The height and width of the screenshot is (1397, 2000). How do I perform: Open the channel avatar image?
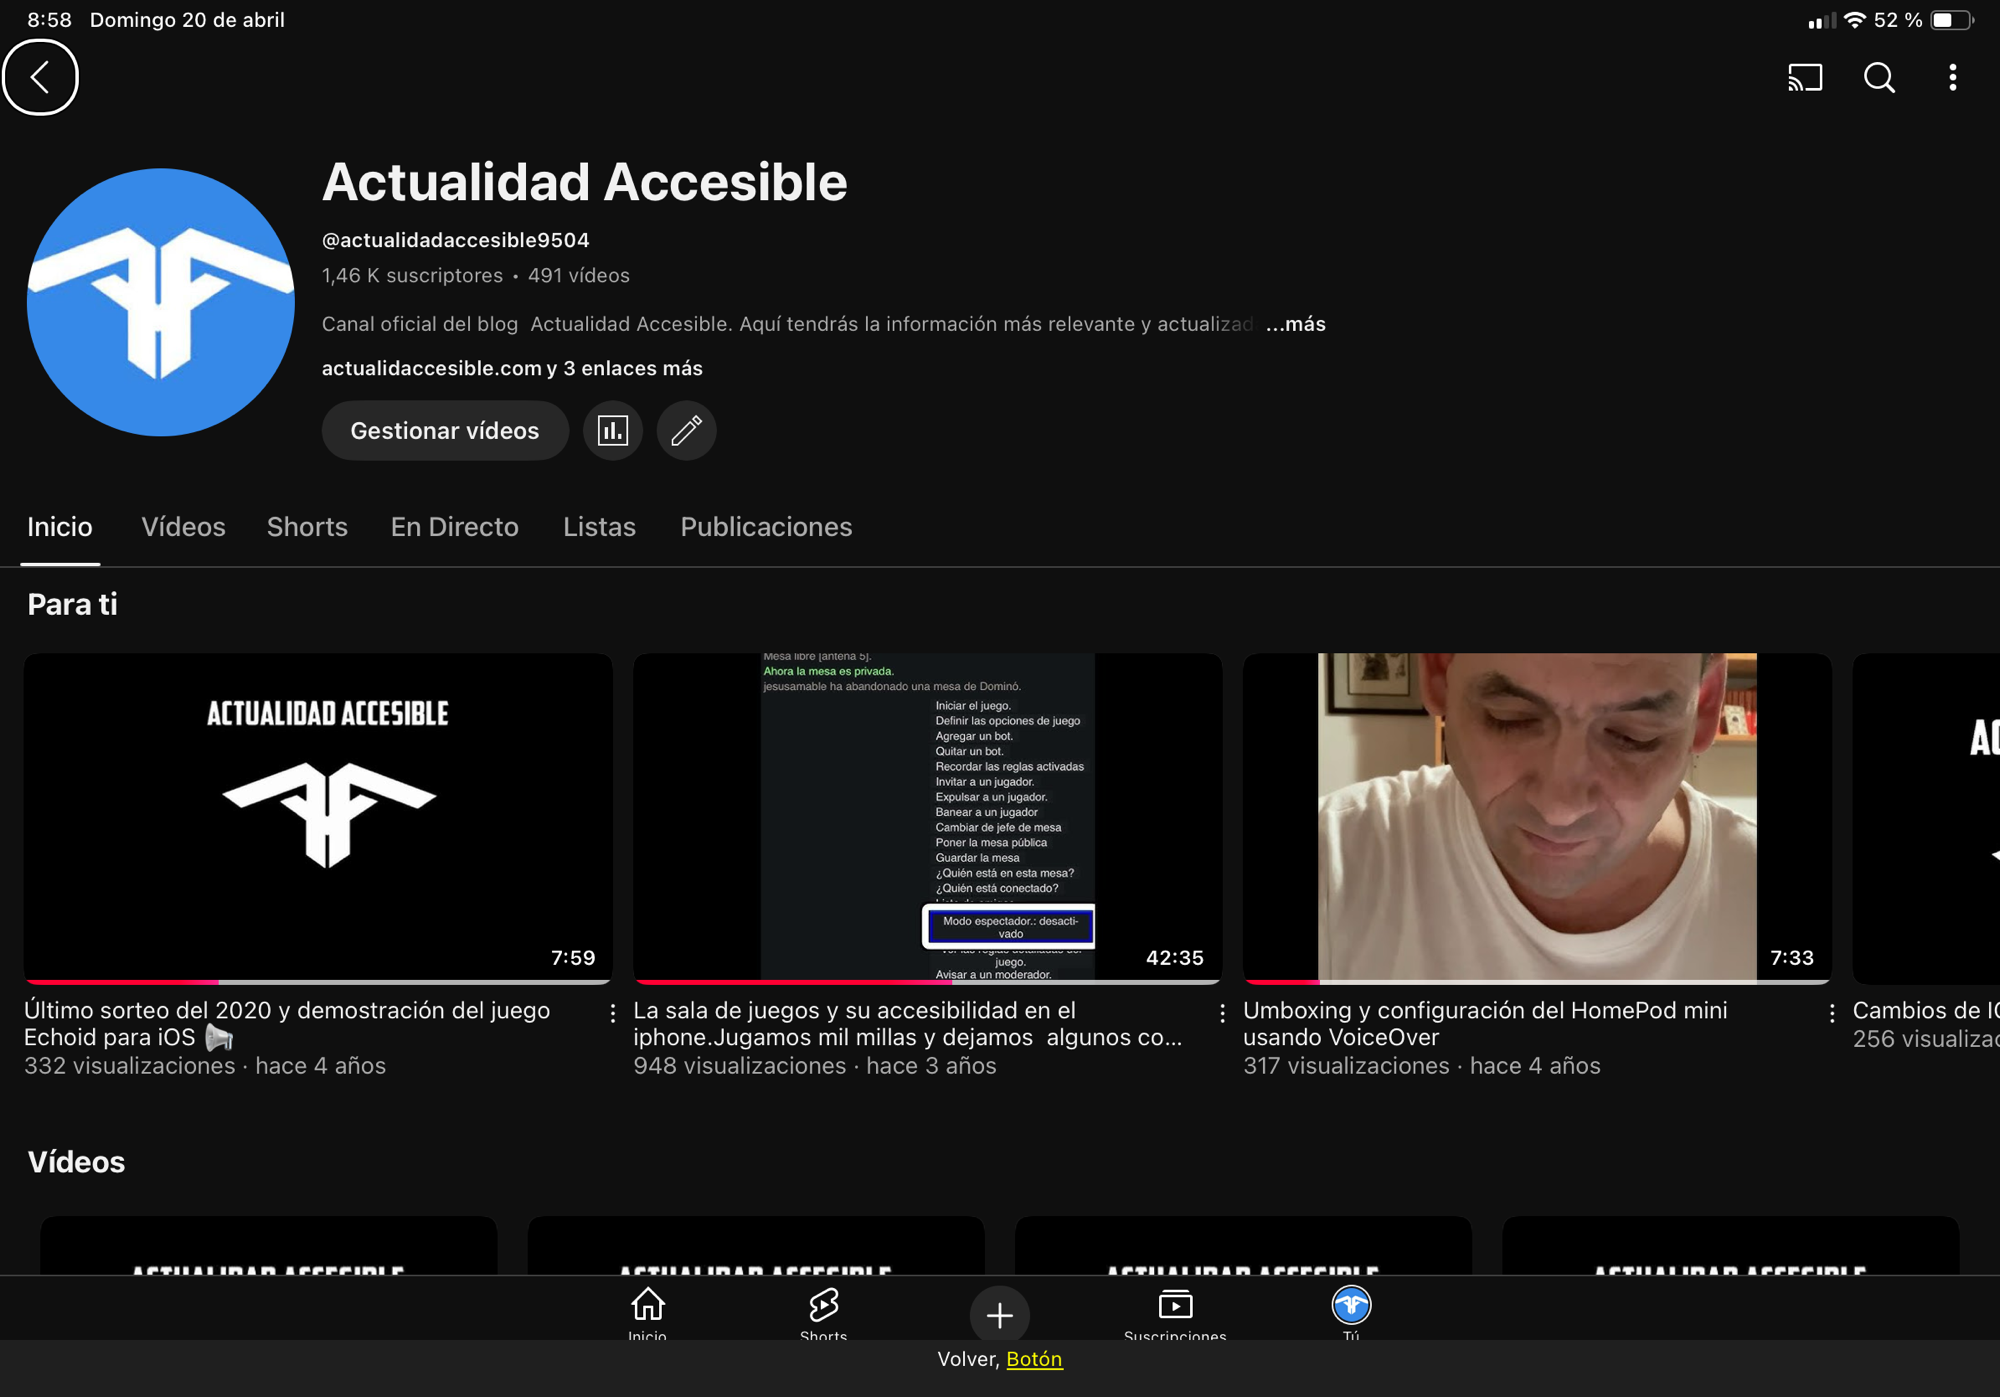coord(161,302)
